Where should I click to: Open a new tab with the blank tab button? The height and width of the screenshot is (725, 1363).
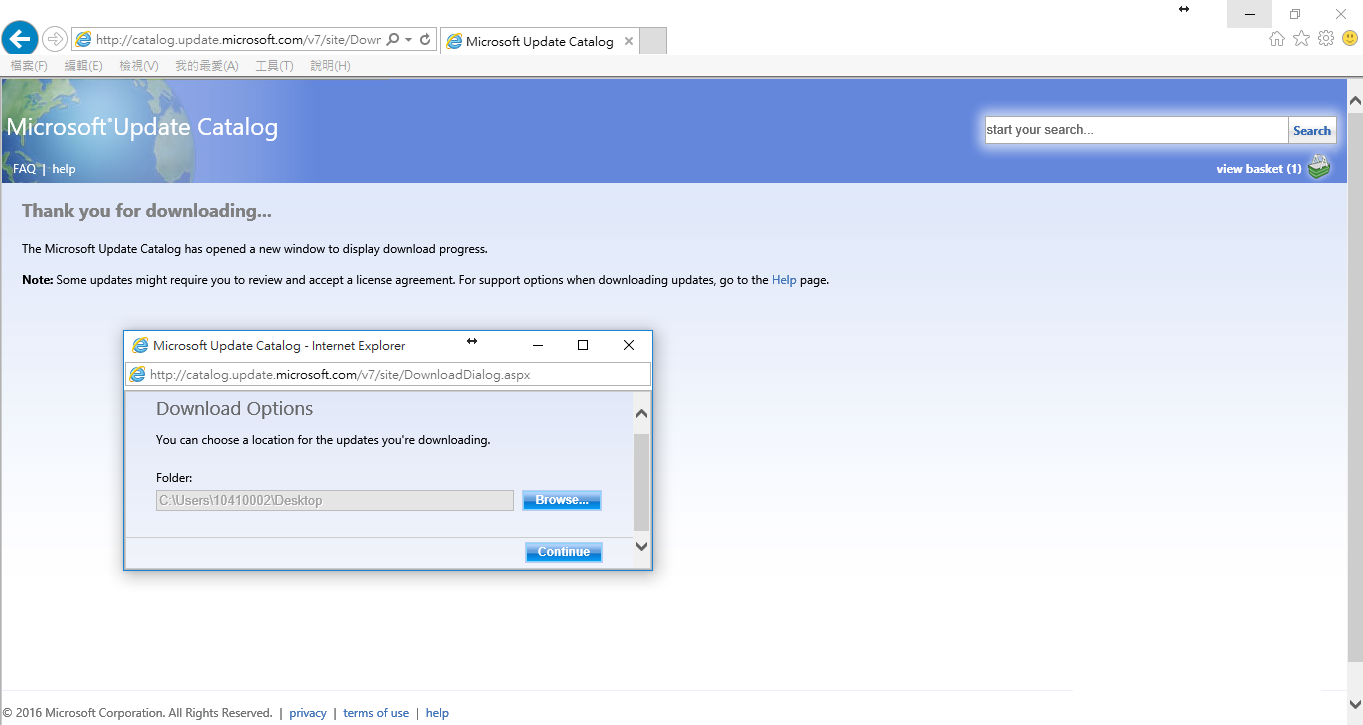coord(652,41)
